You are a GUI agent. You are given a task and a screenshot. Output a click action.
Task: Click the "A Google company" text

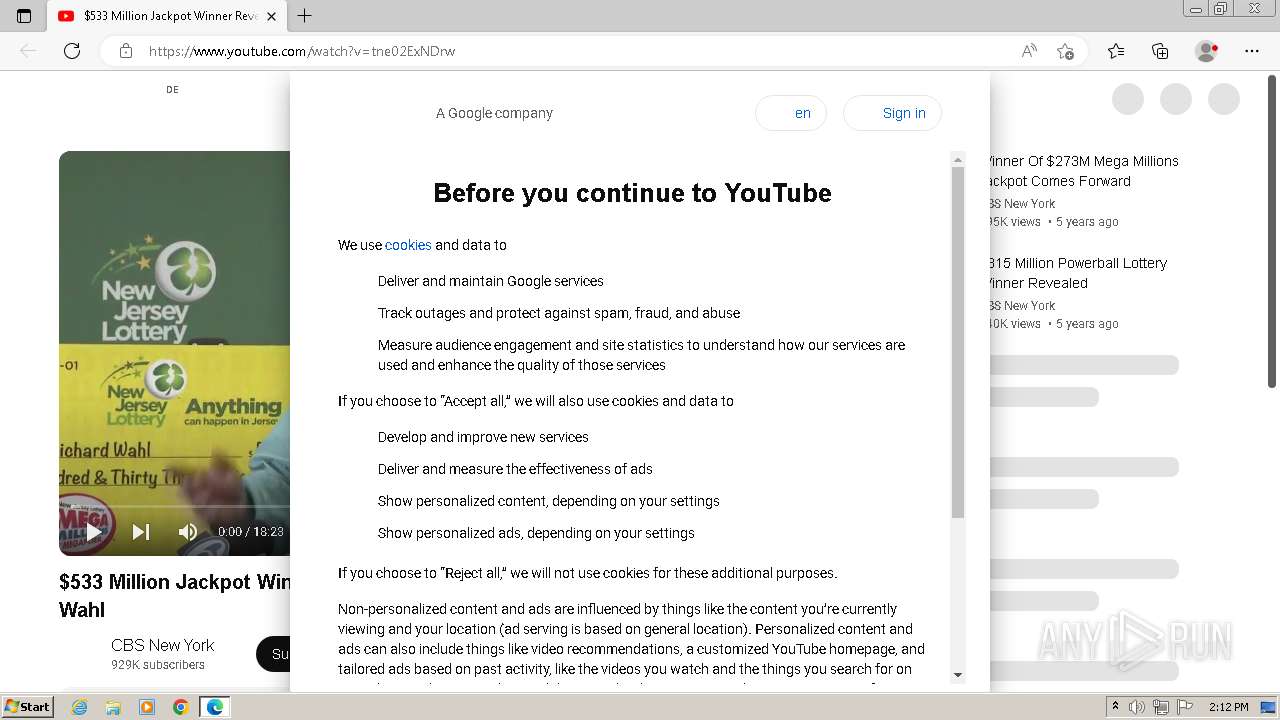[494, 113]
